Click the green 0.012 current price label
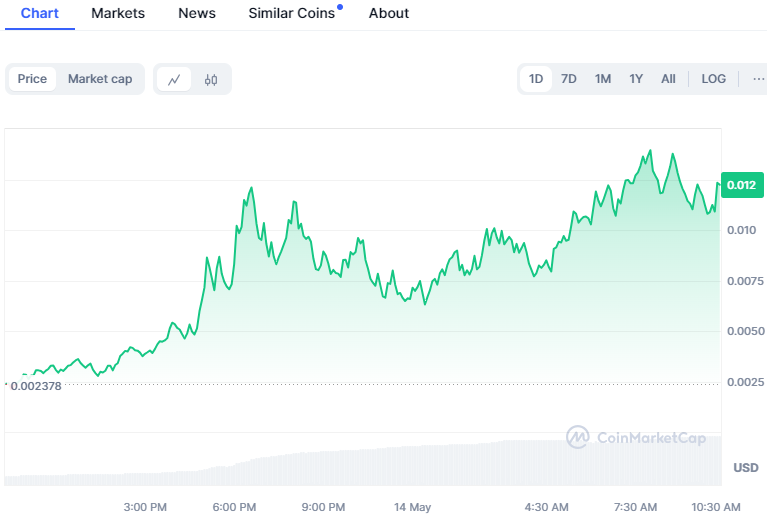 pyautogui.click(x=742, y=185)
